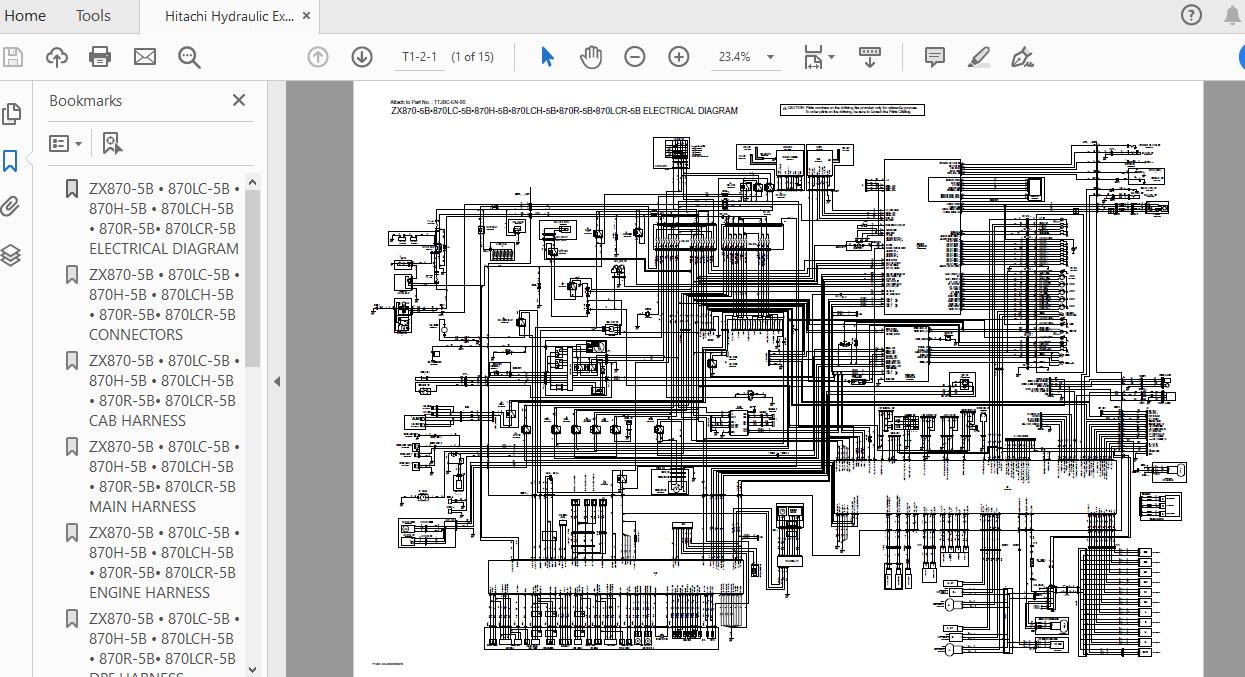This screenshot has height=677, width=1245.
Task: Toggle the Layers panel icon
Action: pos(11,255)
